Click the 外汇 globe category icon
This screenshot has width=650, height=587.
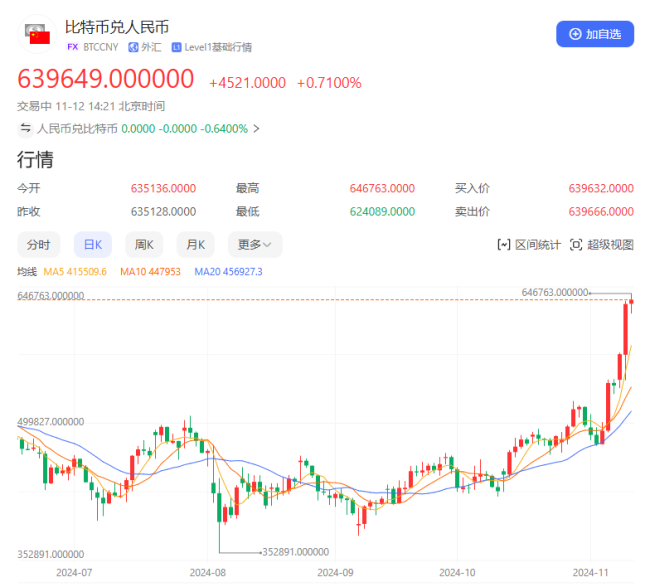click(x=133, y=47)
